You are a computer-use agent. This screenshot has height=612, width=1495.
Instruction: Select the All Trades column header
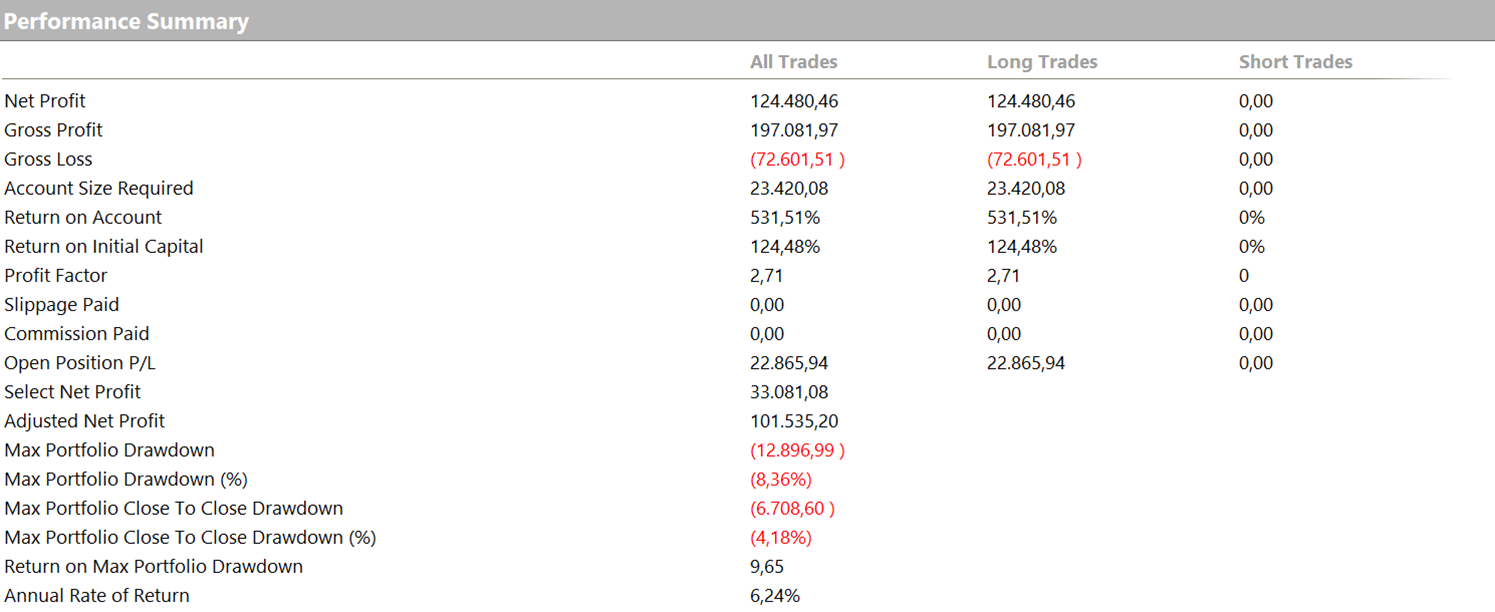coord(793,62)
